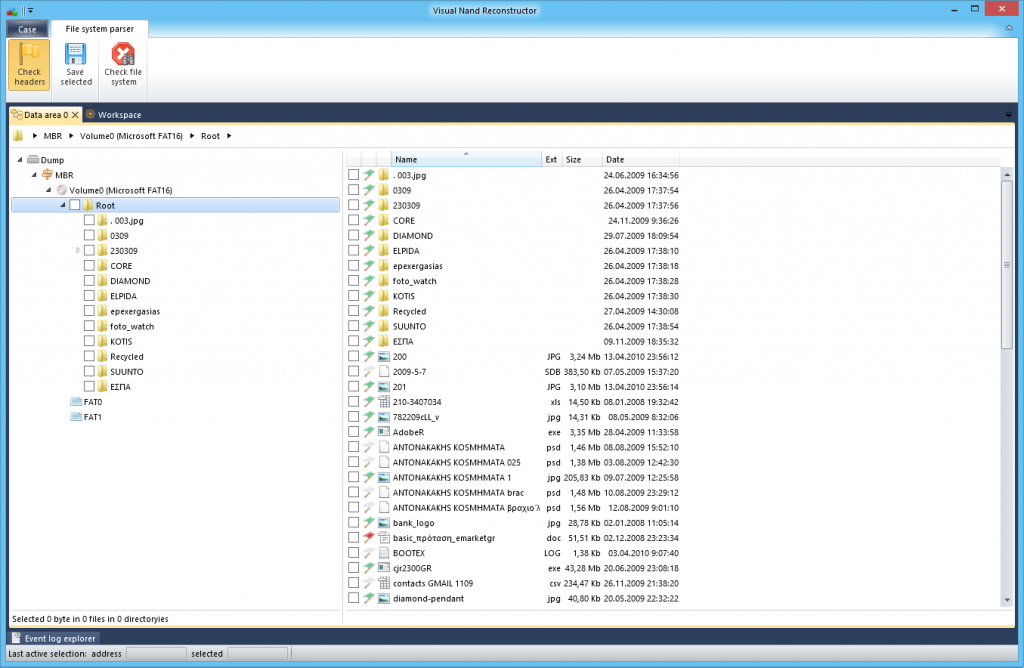Screen dimensions: 1024x668
Task: Collapse the Dump tree node
Action: pos(20,159)
